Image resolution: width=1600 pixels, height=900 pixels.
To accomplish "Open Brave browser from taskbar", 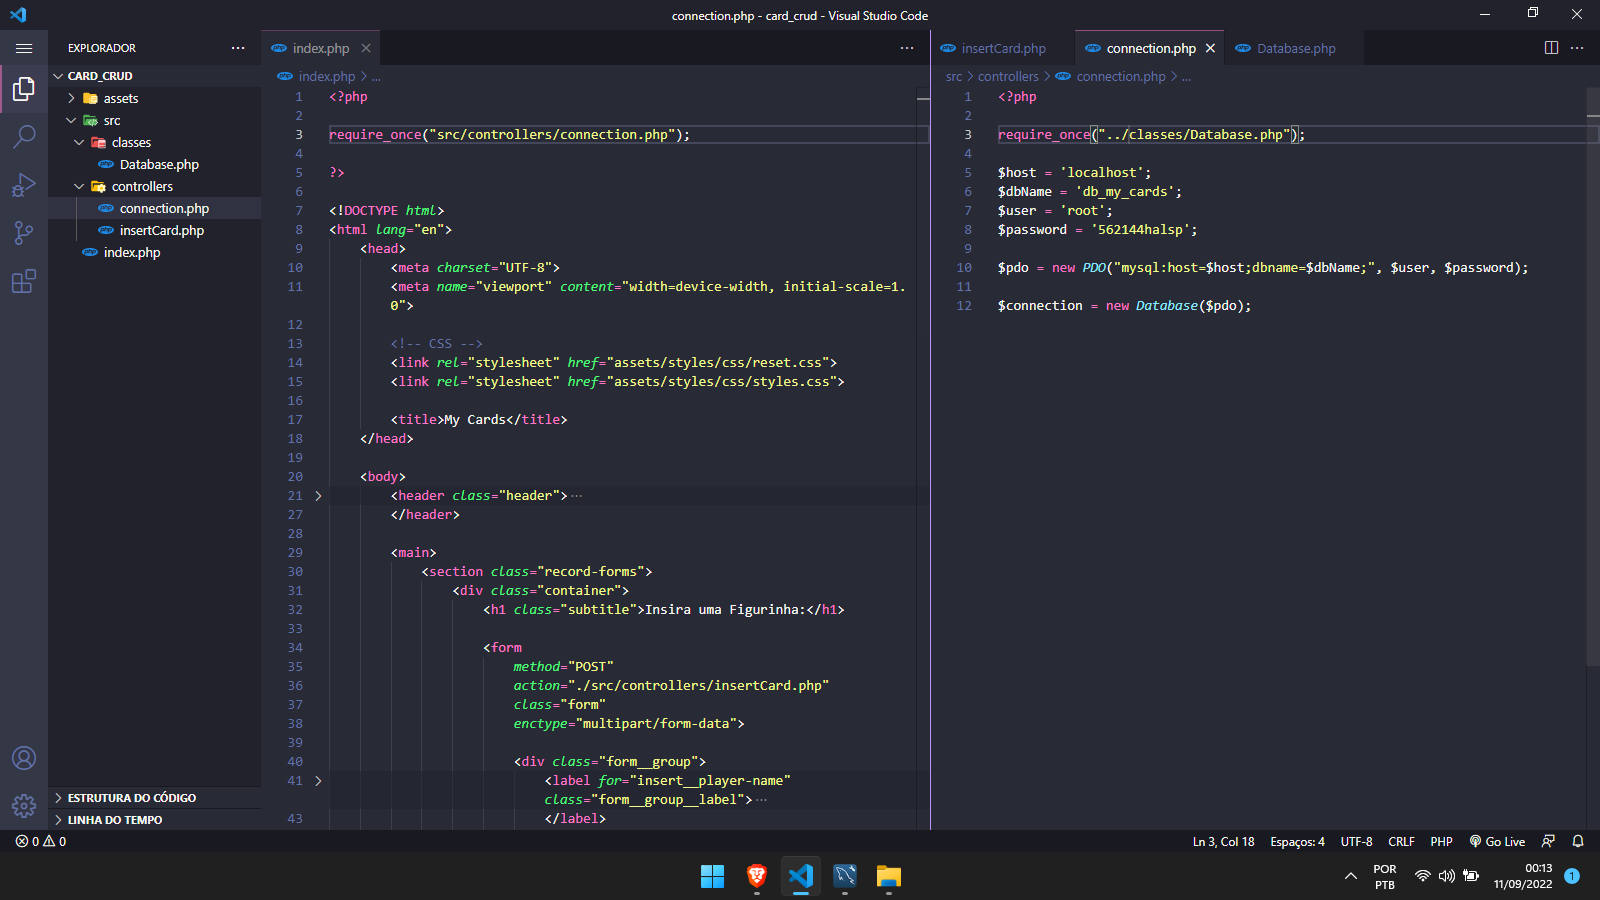I will pyautogui.click(x=757, y=877).
